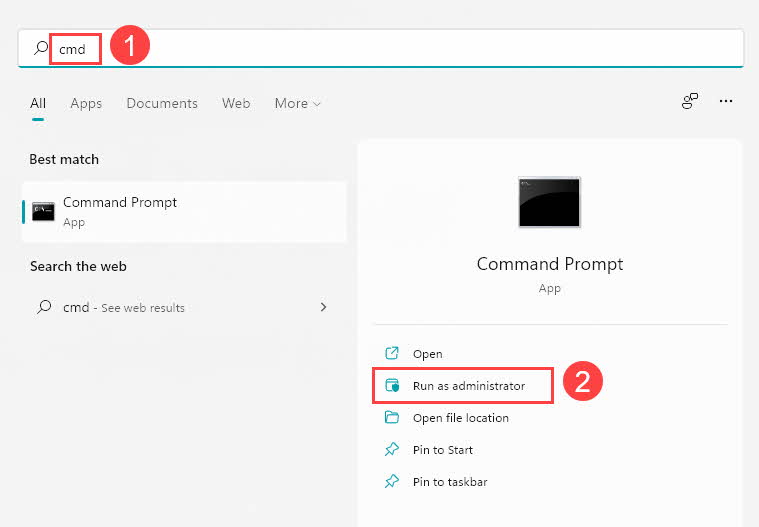Click the large Command Prompt thumbnail
The image size is (759, 527).
click(x=549, y=203)
